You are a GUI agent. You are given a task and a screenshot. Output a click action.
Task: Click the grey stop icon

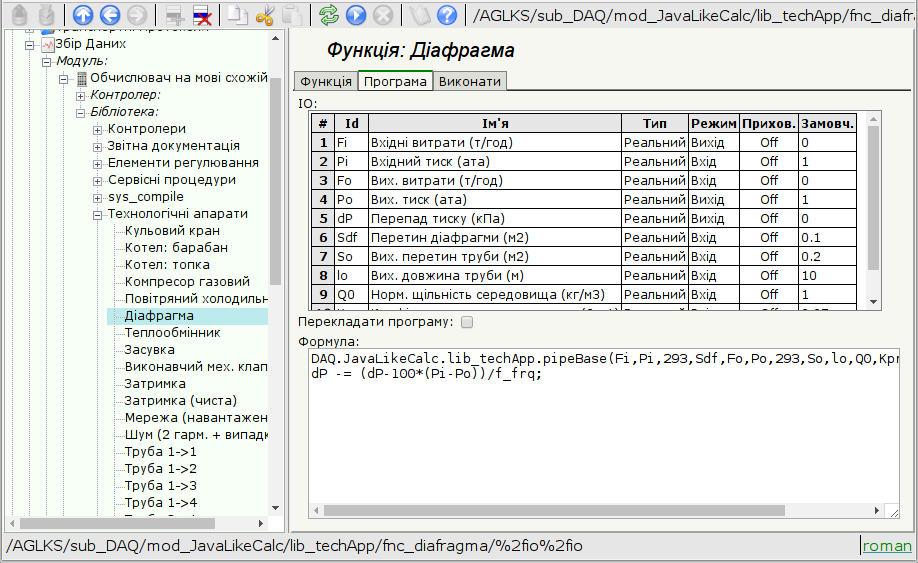383,15
